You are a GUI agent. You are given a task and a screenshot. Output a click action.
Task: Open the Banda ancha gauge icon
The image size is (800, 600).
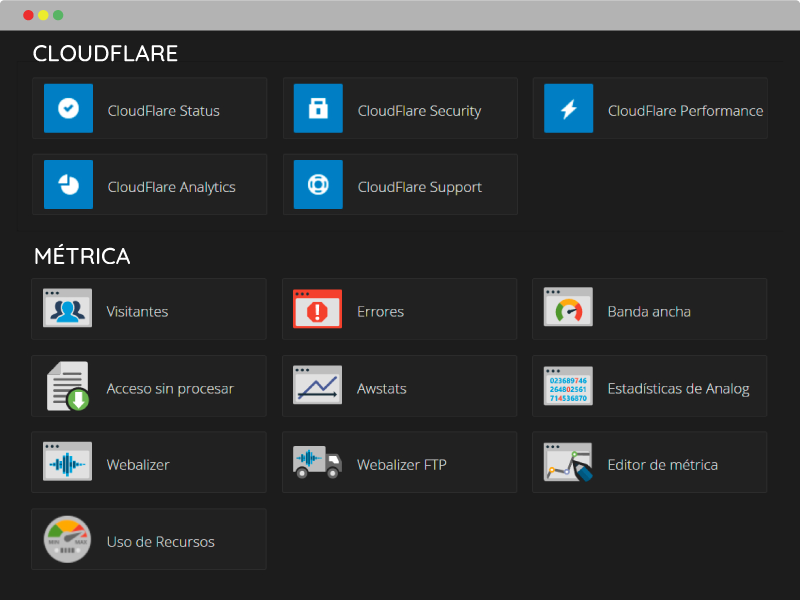pos(568,307)
